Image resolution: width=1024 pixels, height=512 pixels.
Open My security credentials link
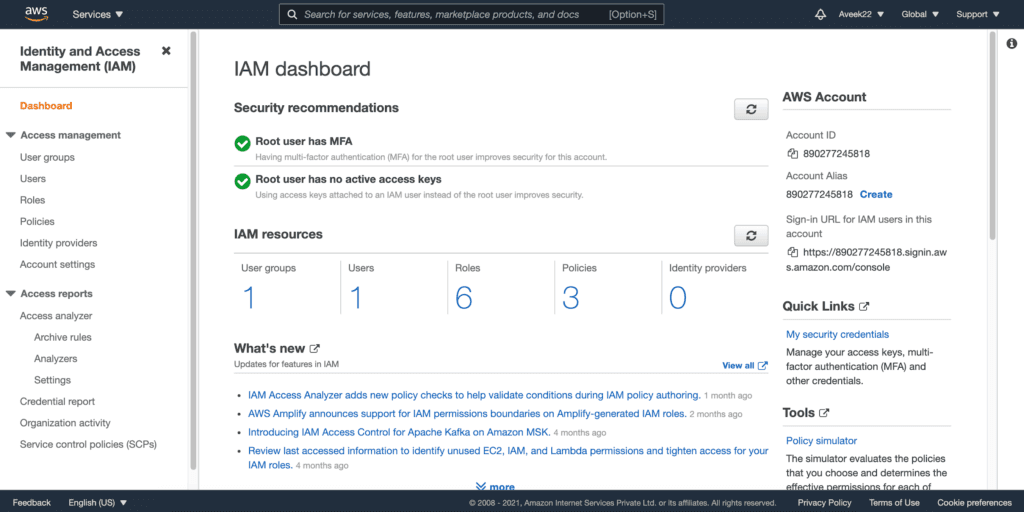[837, 334]
